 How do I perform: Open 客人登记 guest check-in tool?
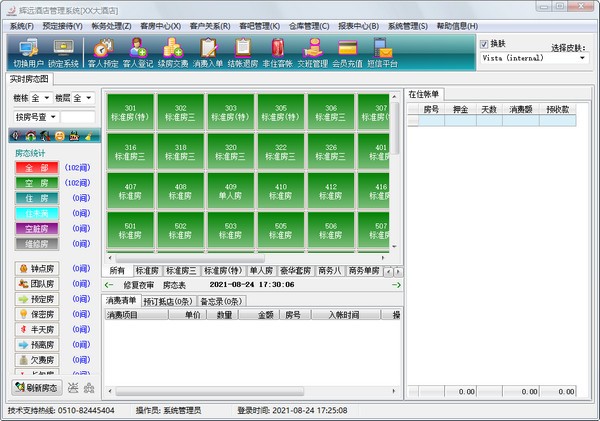(138, 51)
